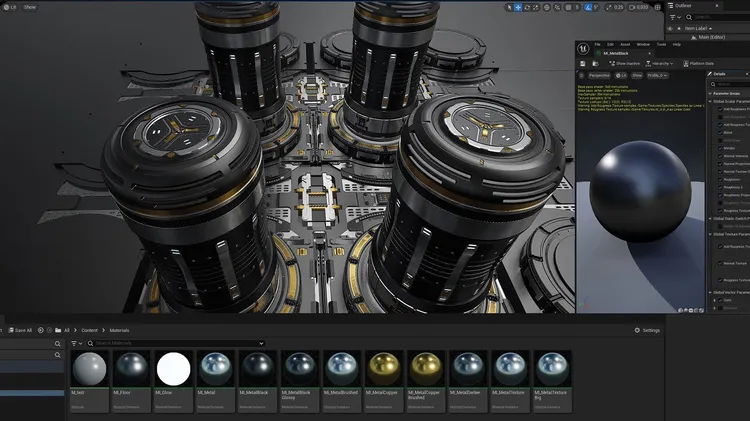The width and height of the screenshot is (750, 421).
Task: Open the main viewport Lit view mode
Action: [10, 7]
